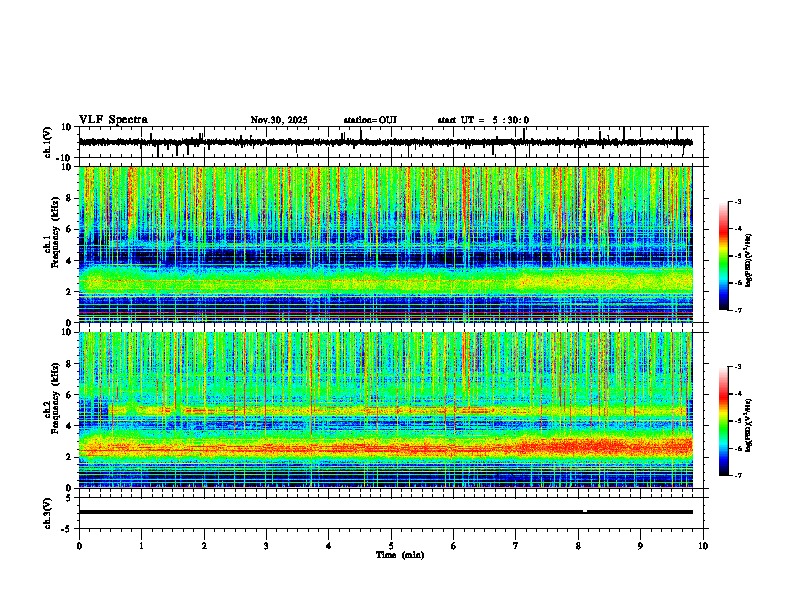
Task: Click the ch.1 voltage waveform trace
Action: tap(385, 142)
